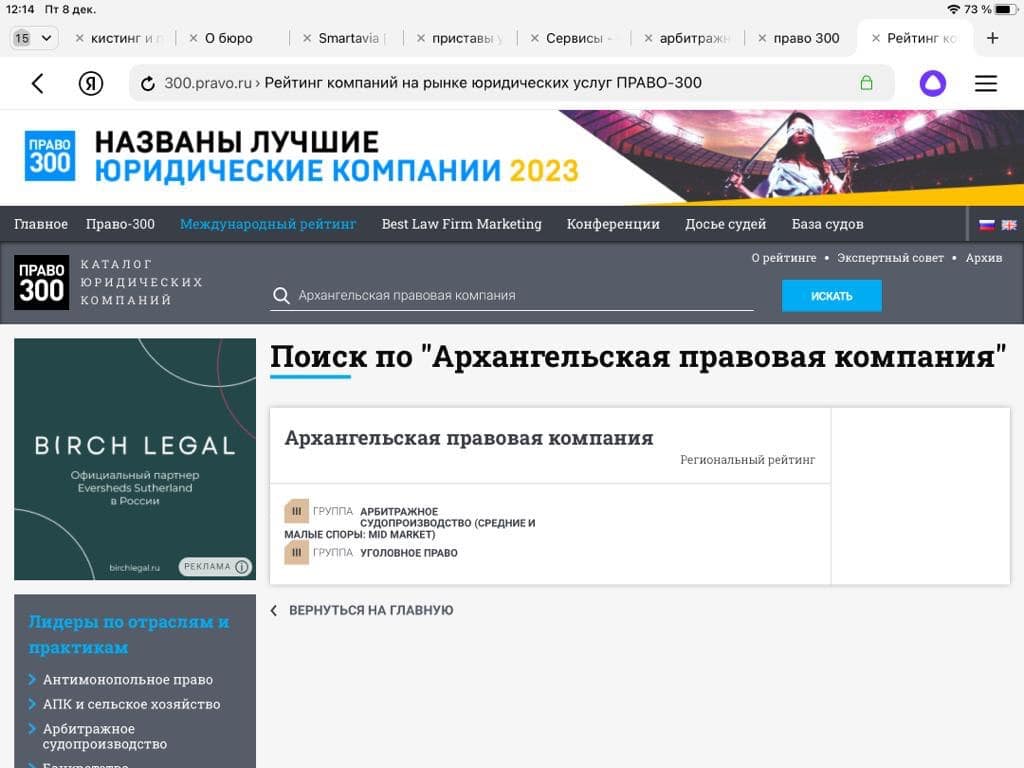
Task: Switch to the 'право 300' browser tab
Action: [807, 39]
